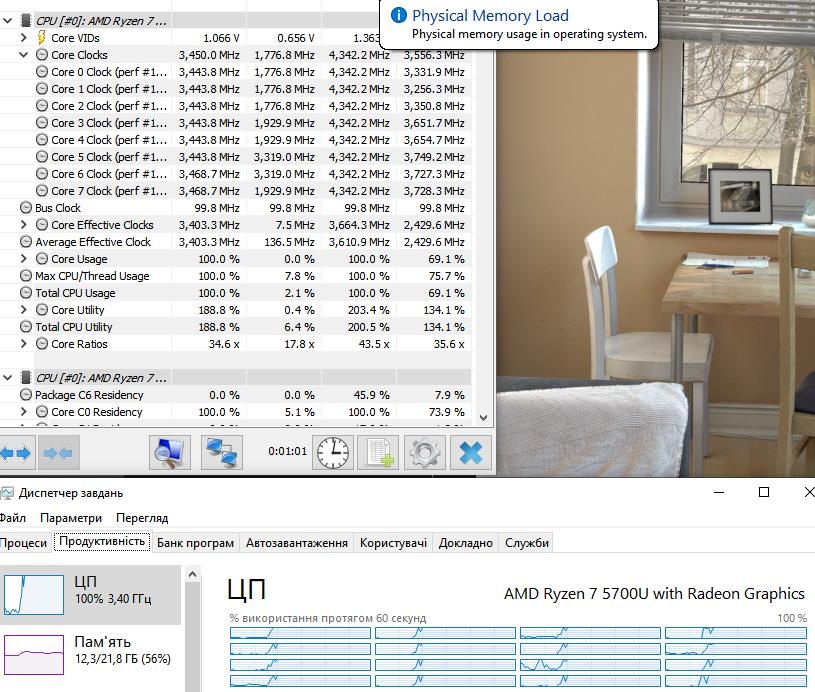Open HWiNFO sensor settings gear icon

tap(425, 453)
